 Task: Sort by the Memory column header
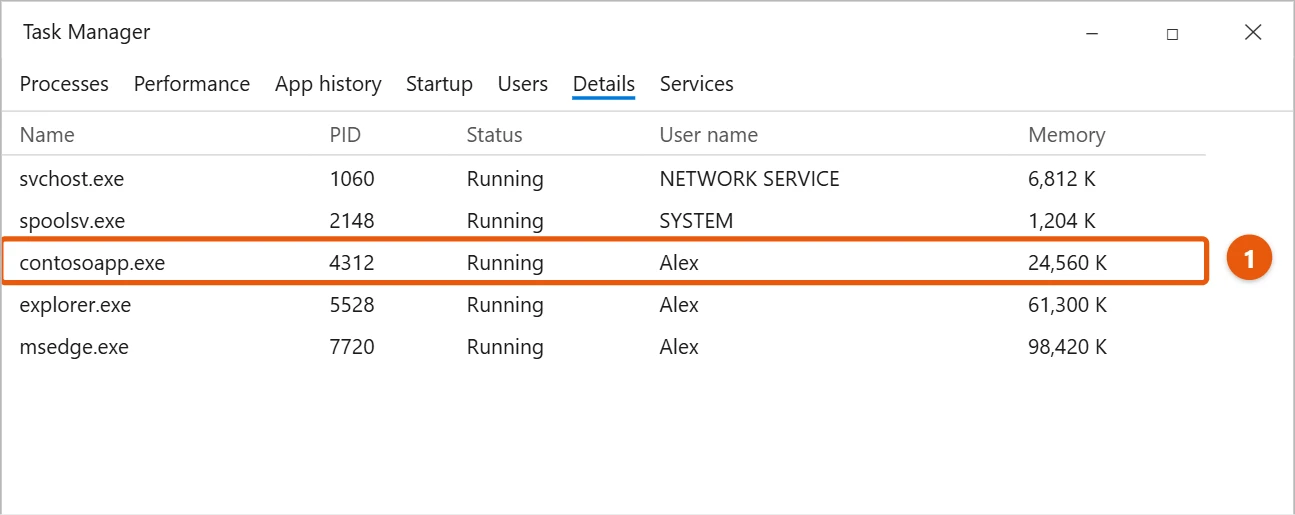[1067, 135]
